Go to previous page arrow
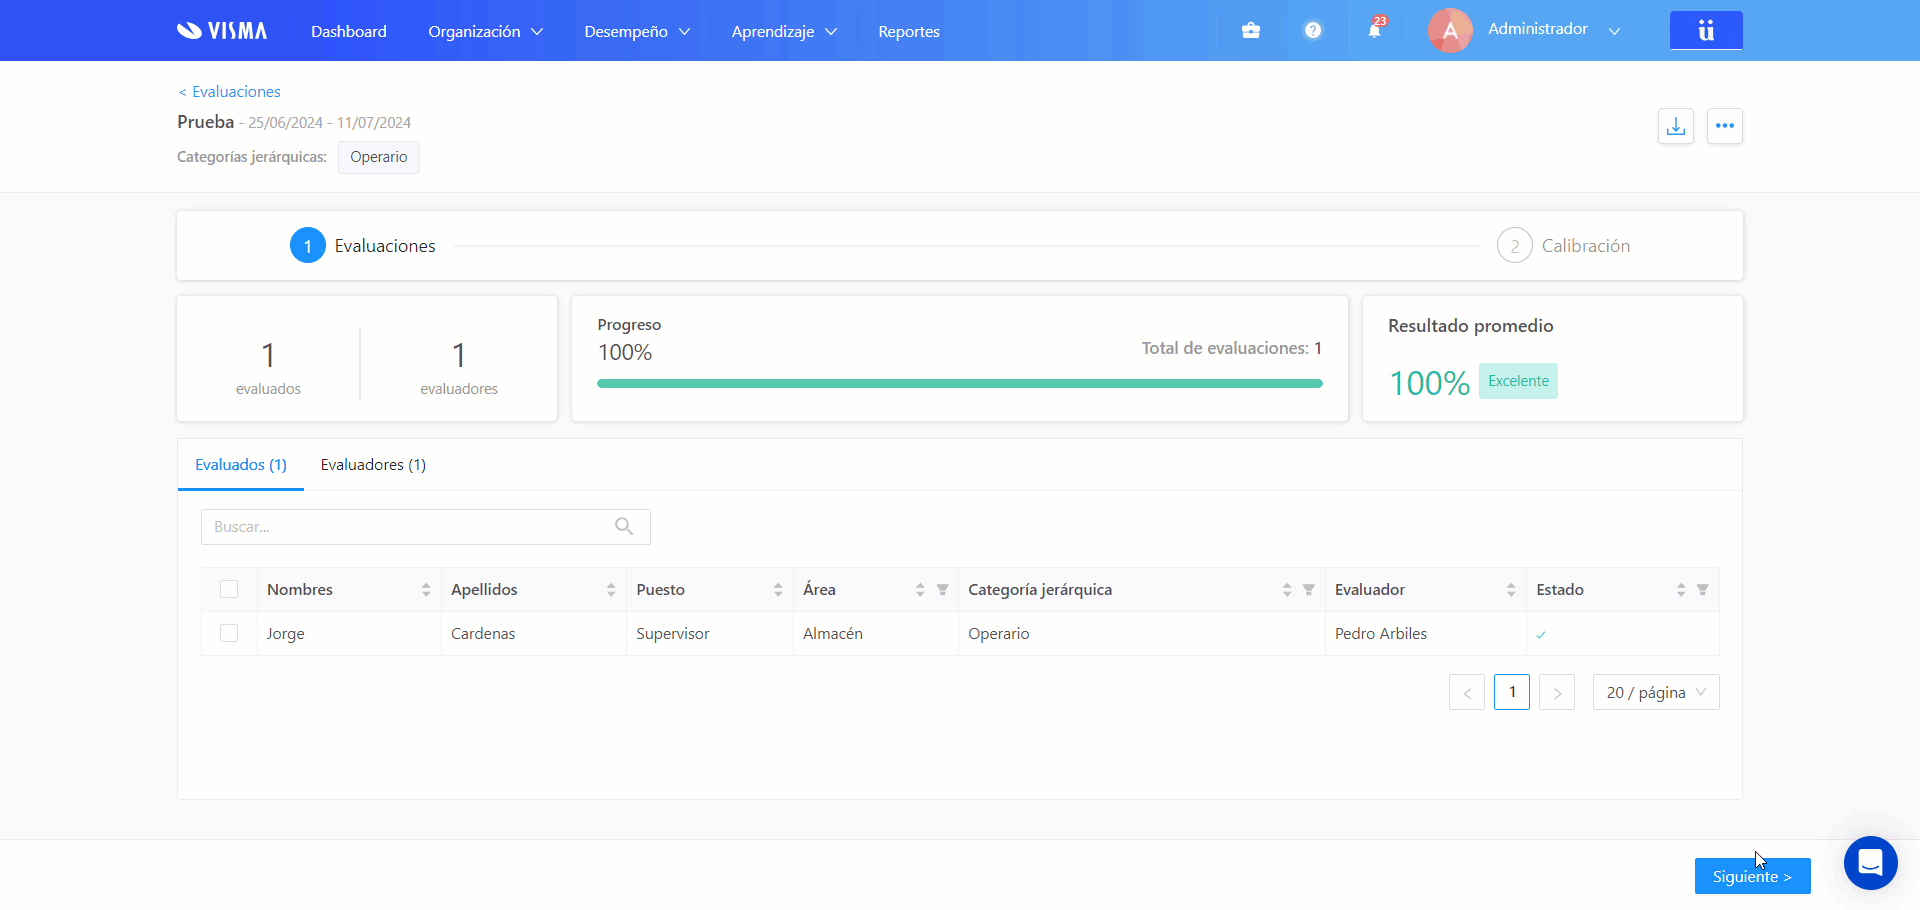Viewport: 1920px width, 910px height. [x=1467, y=692]
